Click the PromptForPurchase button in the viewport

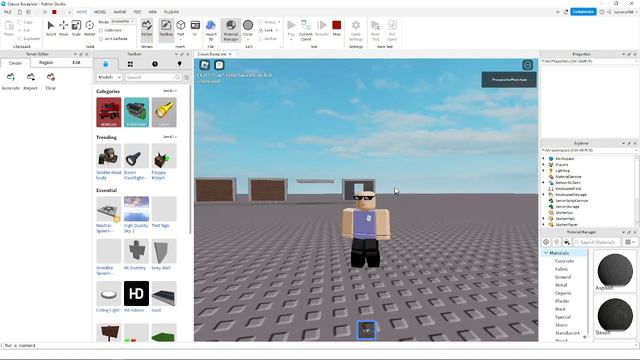[x=509, y=80]
